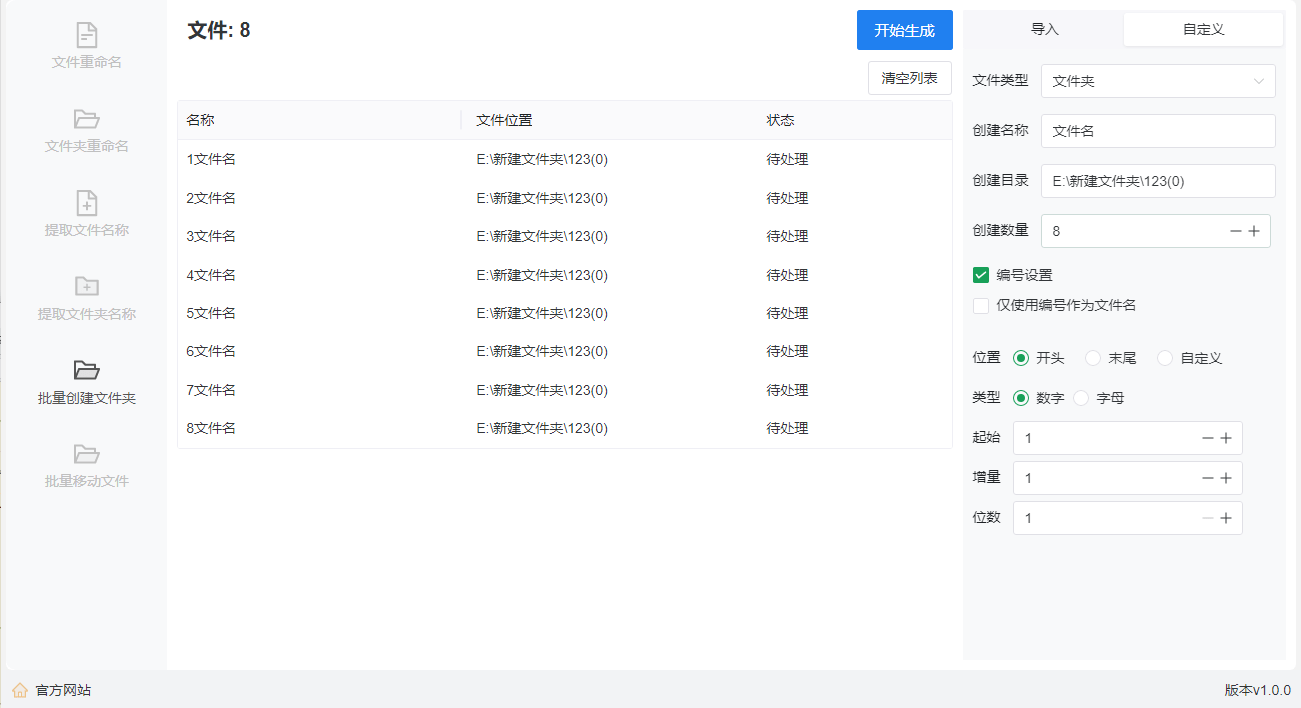Uncheck the 编号设置 checkbox
This screenshot has height=708, width=1301.
[981, 275]
